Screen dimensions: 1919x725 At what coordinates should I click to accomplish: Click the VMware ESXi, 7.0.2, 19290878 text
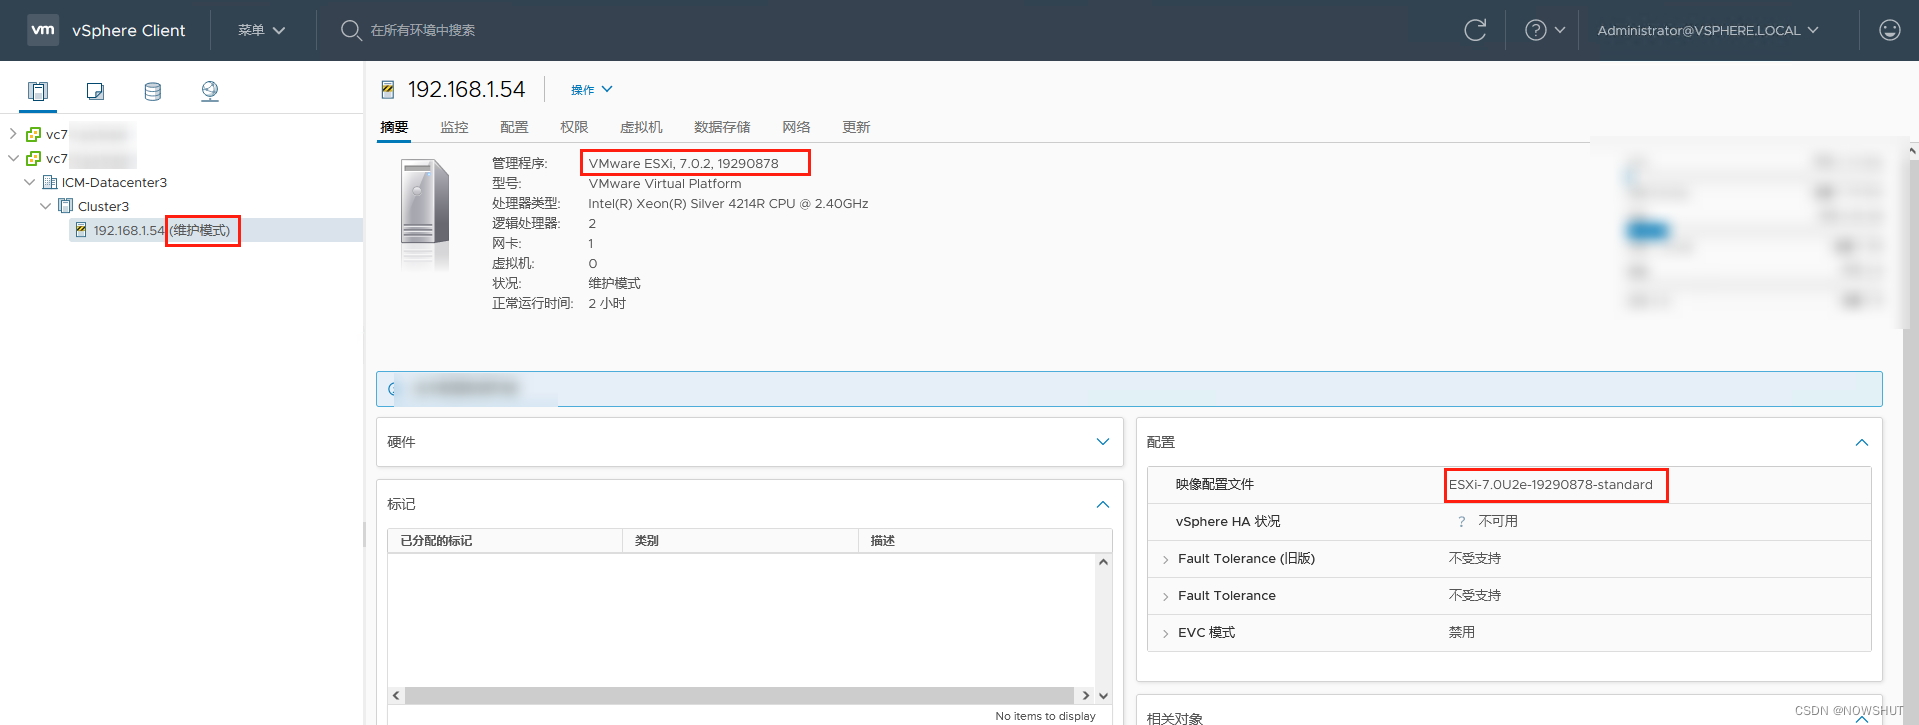(x=683, y=163)
